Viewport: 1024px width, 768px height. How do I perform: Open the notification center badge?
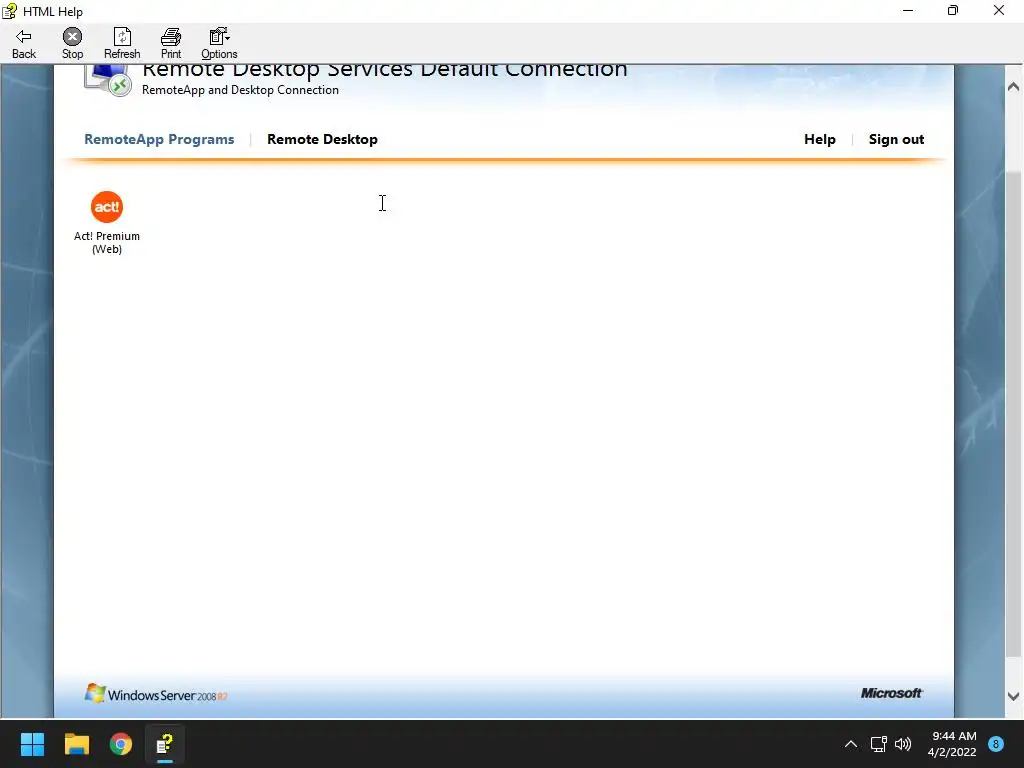996,744
